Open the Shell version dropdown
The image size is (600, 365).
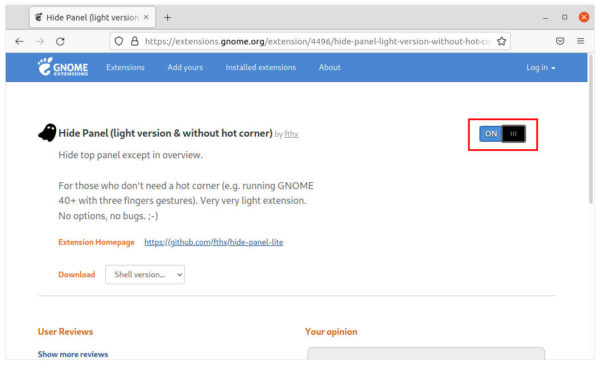tap(145, 274)
